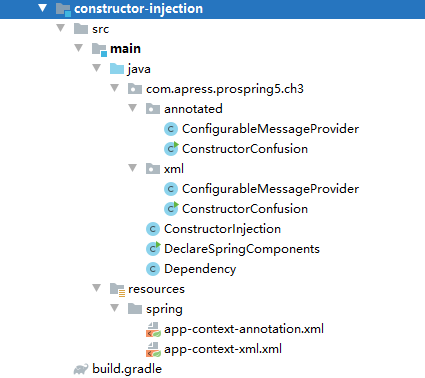This screenshot has height=378, width=425.
Task: Select ConstructorInjection class in tree
Action: pyautogui.click(x=222, y=229)
